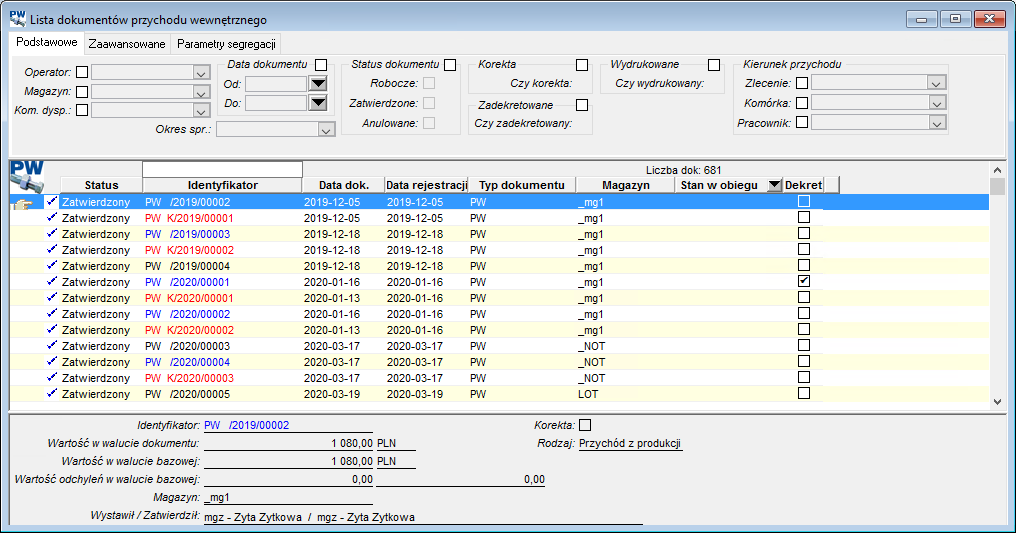The image size is (1016, 535).
Task: Enable the Operator filter checkbox
Action: (82, 72)
